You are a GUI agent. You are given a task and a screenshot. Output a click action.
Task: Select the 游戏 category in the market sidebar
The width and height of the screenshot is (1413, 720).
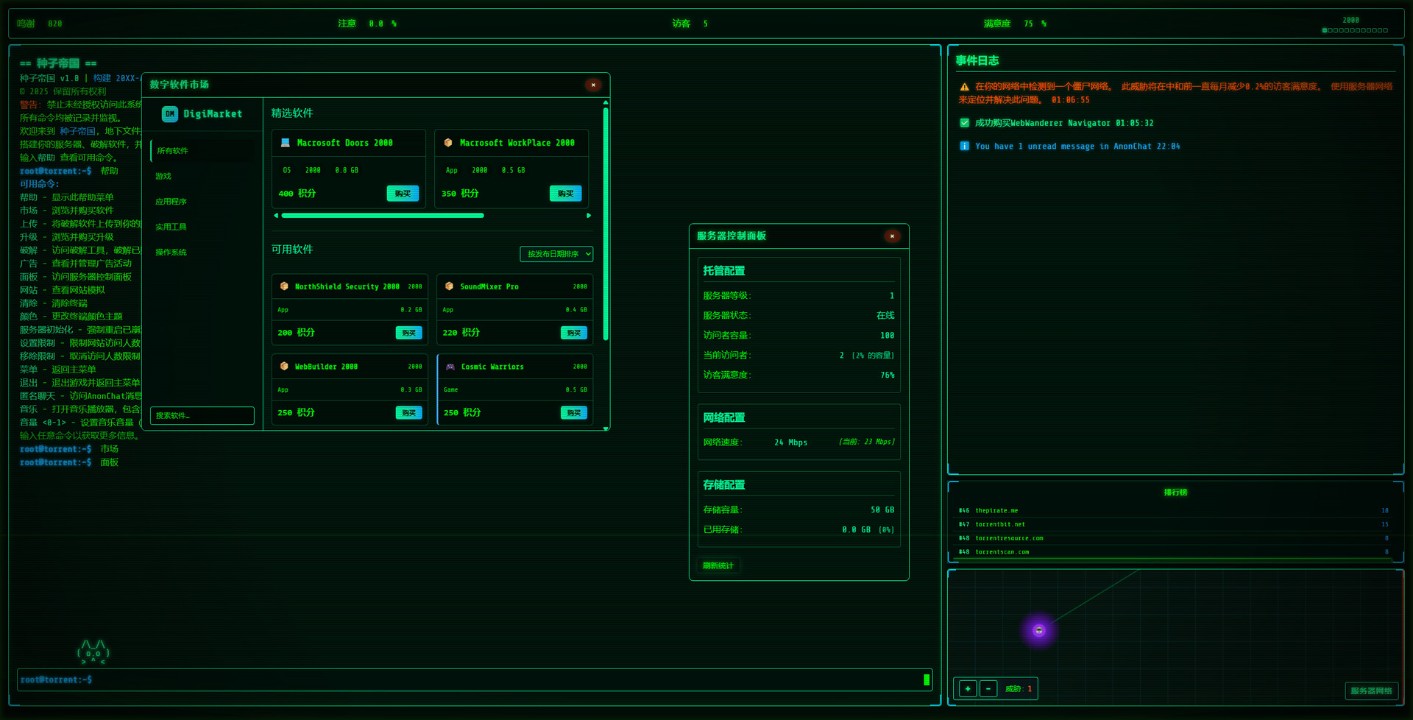(163, 176)
